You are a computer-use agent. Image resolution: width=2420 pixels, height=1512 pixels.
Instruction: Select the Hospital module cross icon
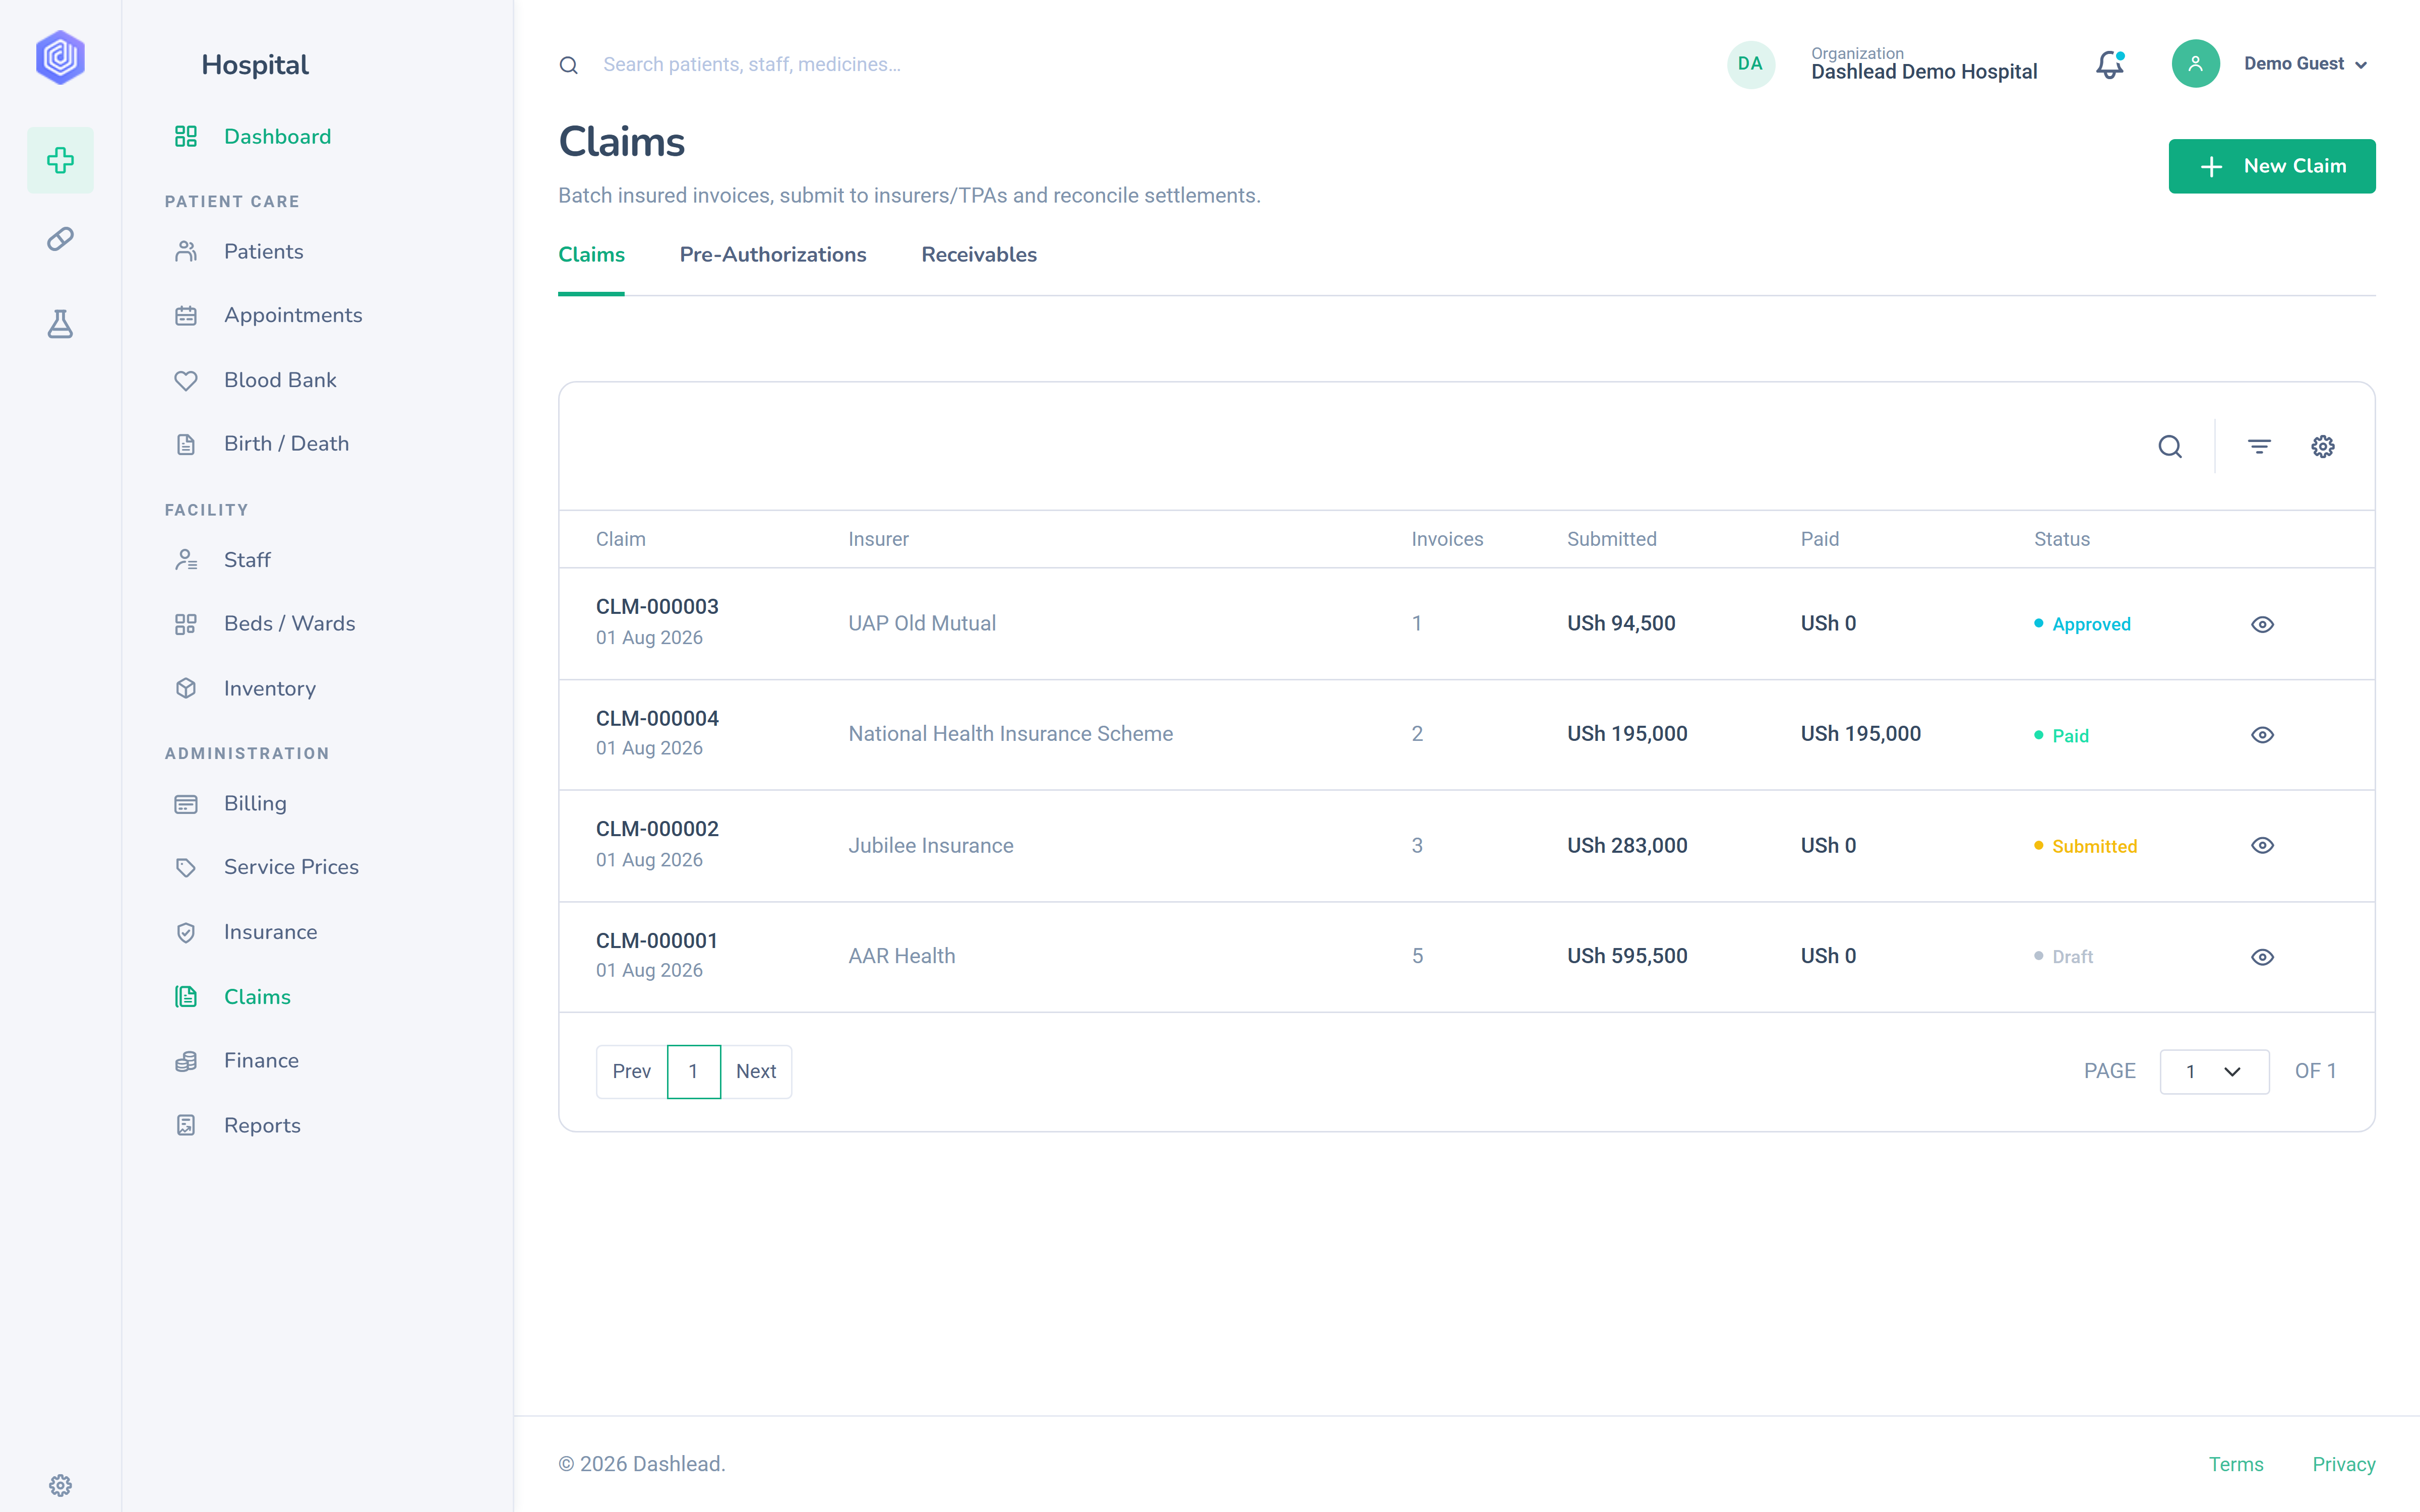pyautogui.click(x=60, y=160)
